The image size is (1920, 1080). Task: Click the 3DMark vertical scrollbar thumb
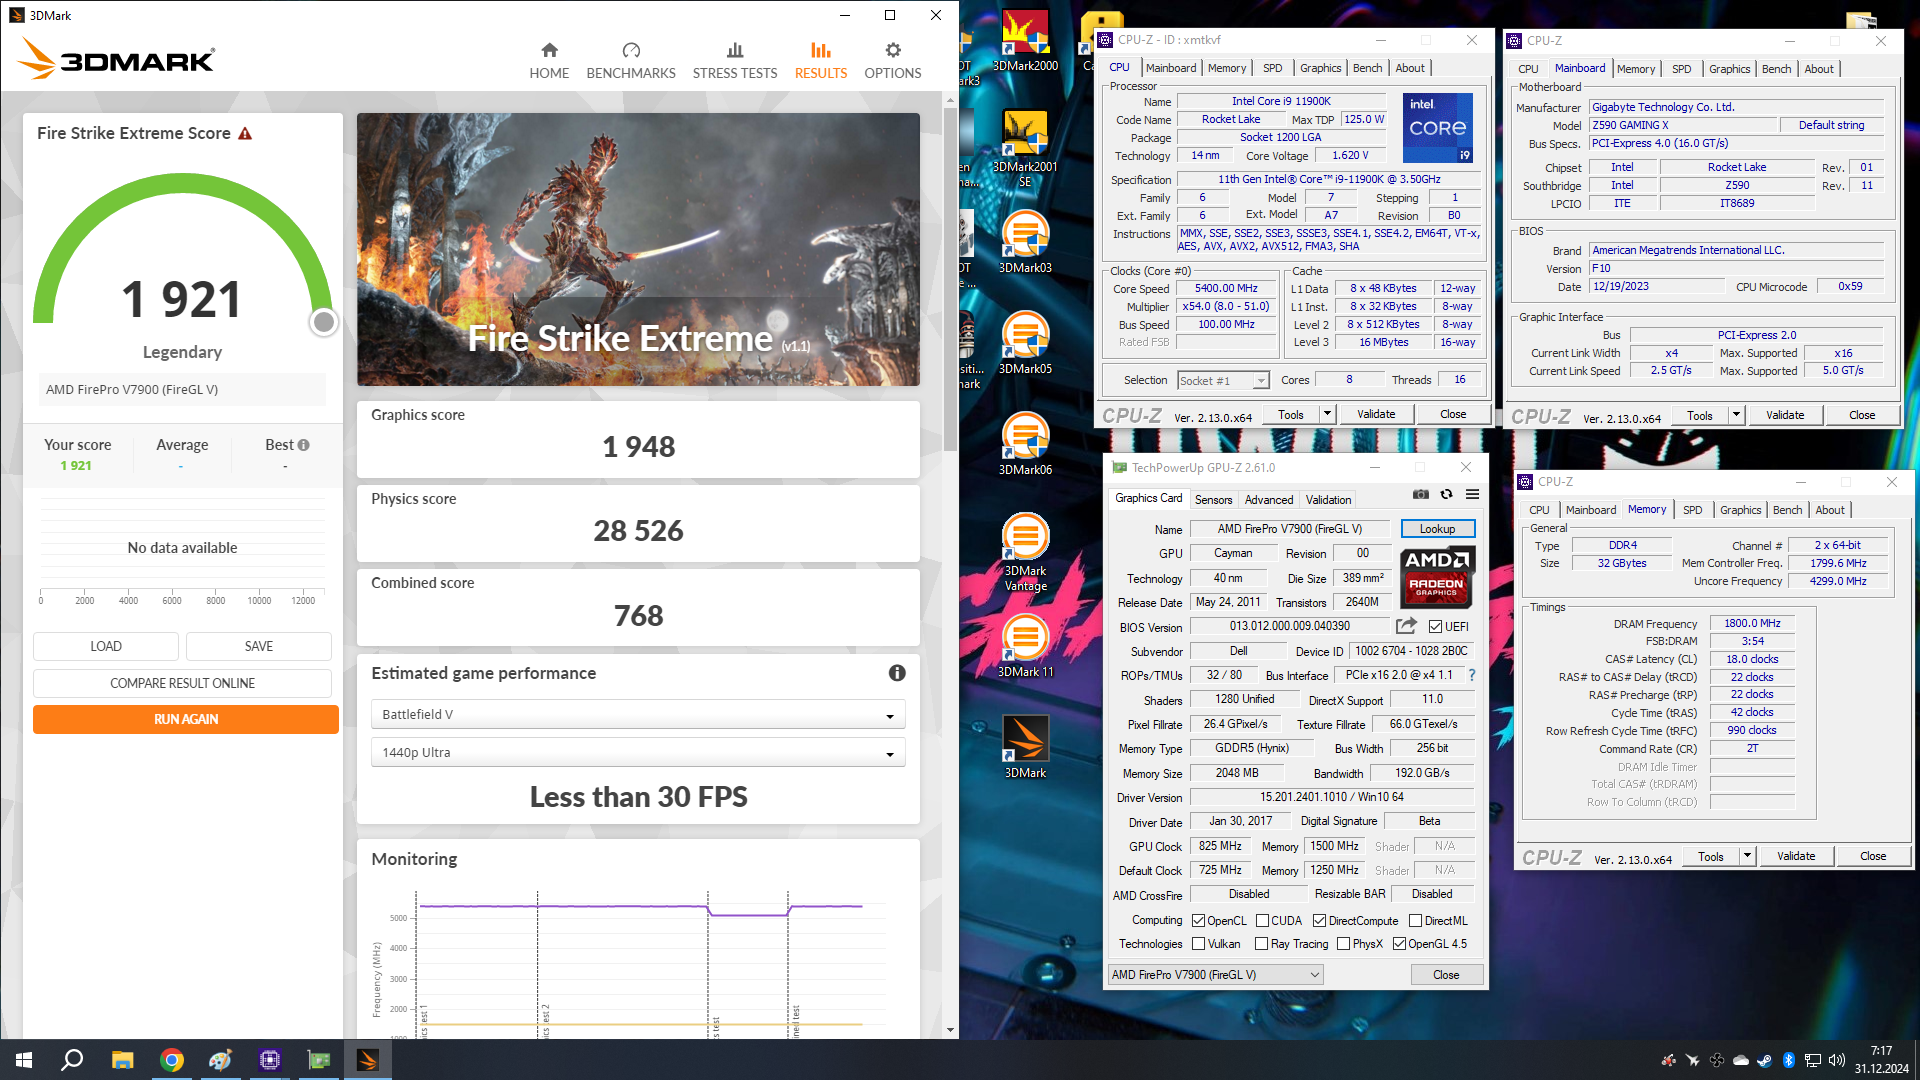[950, 280]
